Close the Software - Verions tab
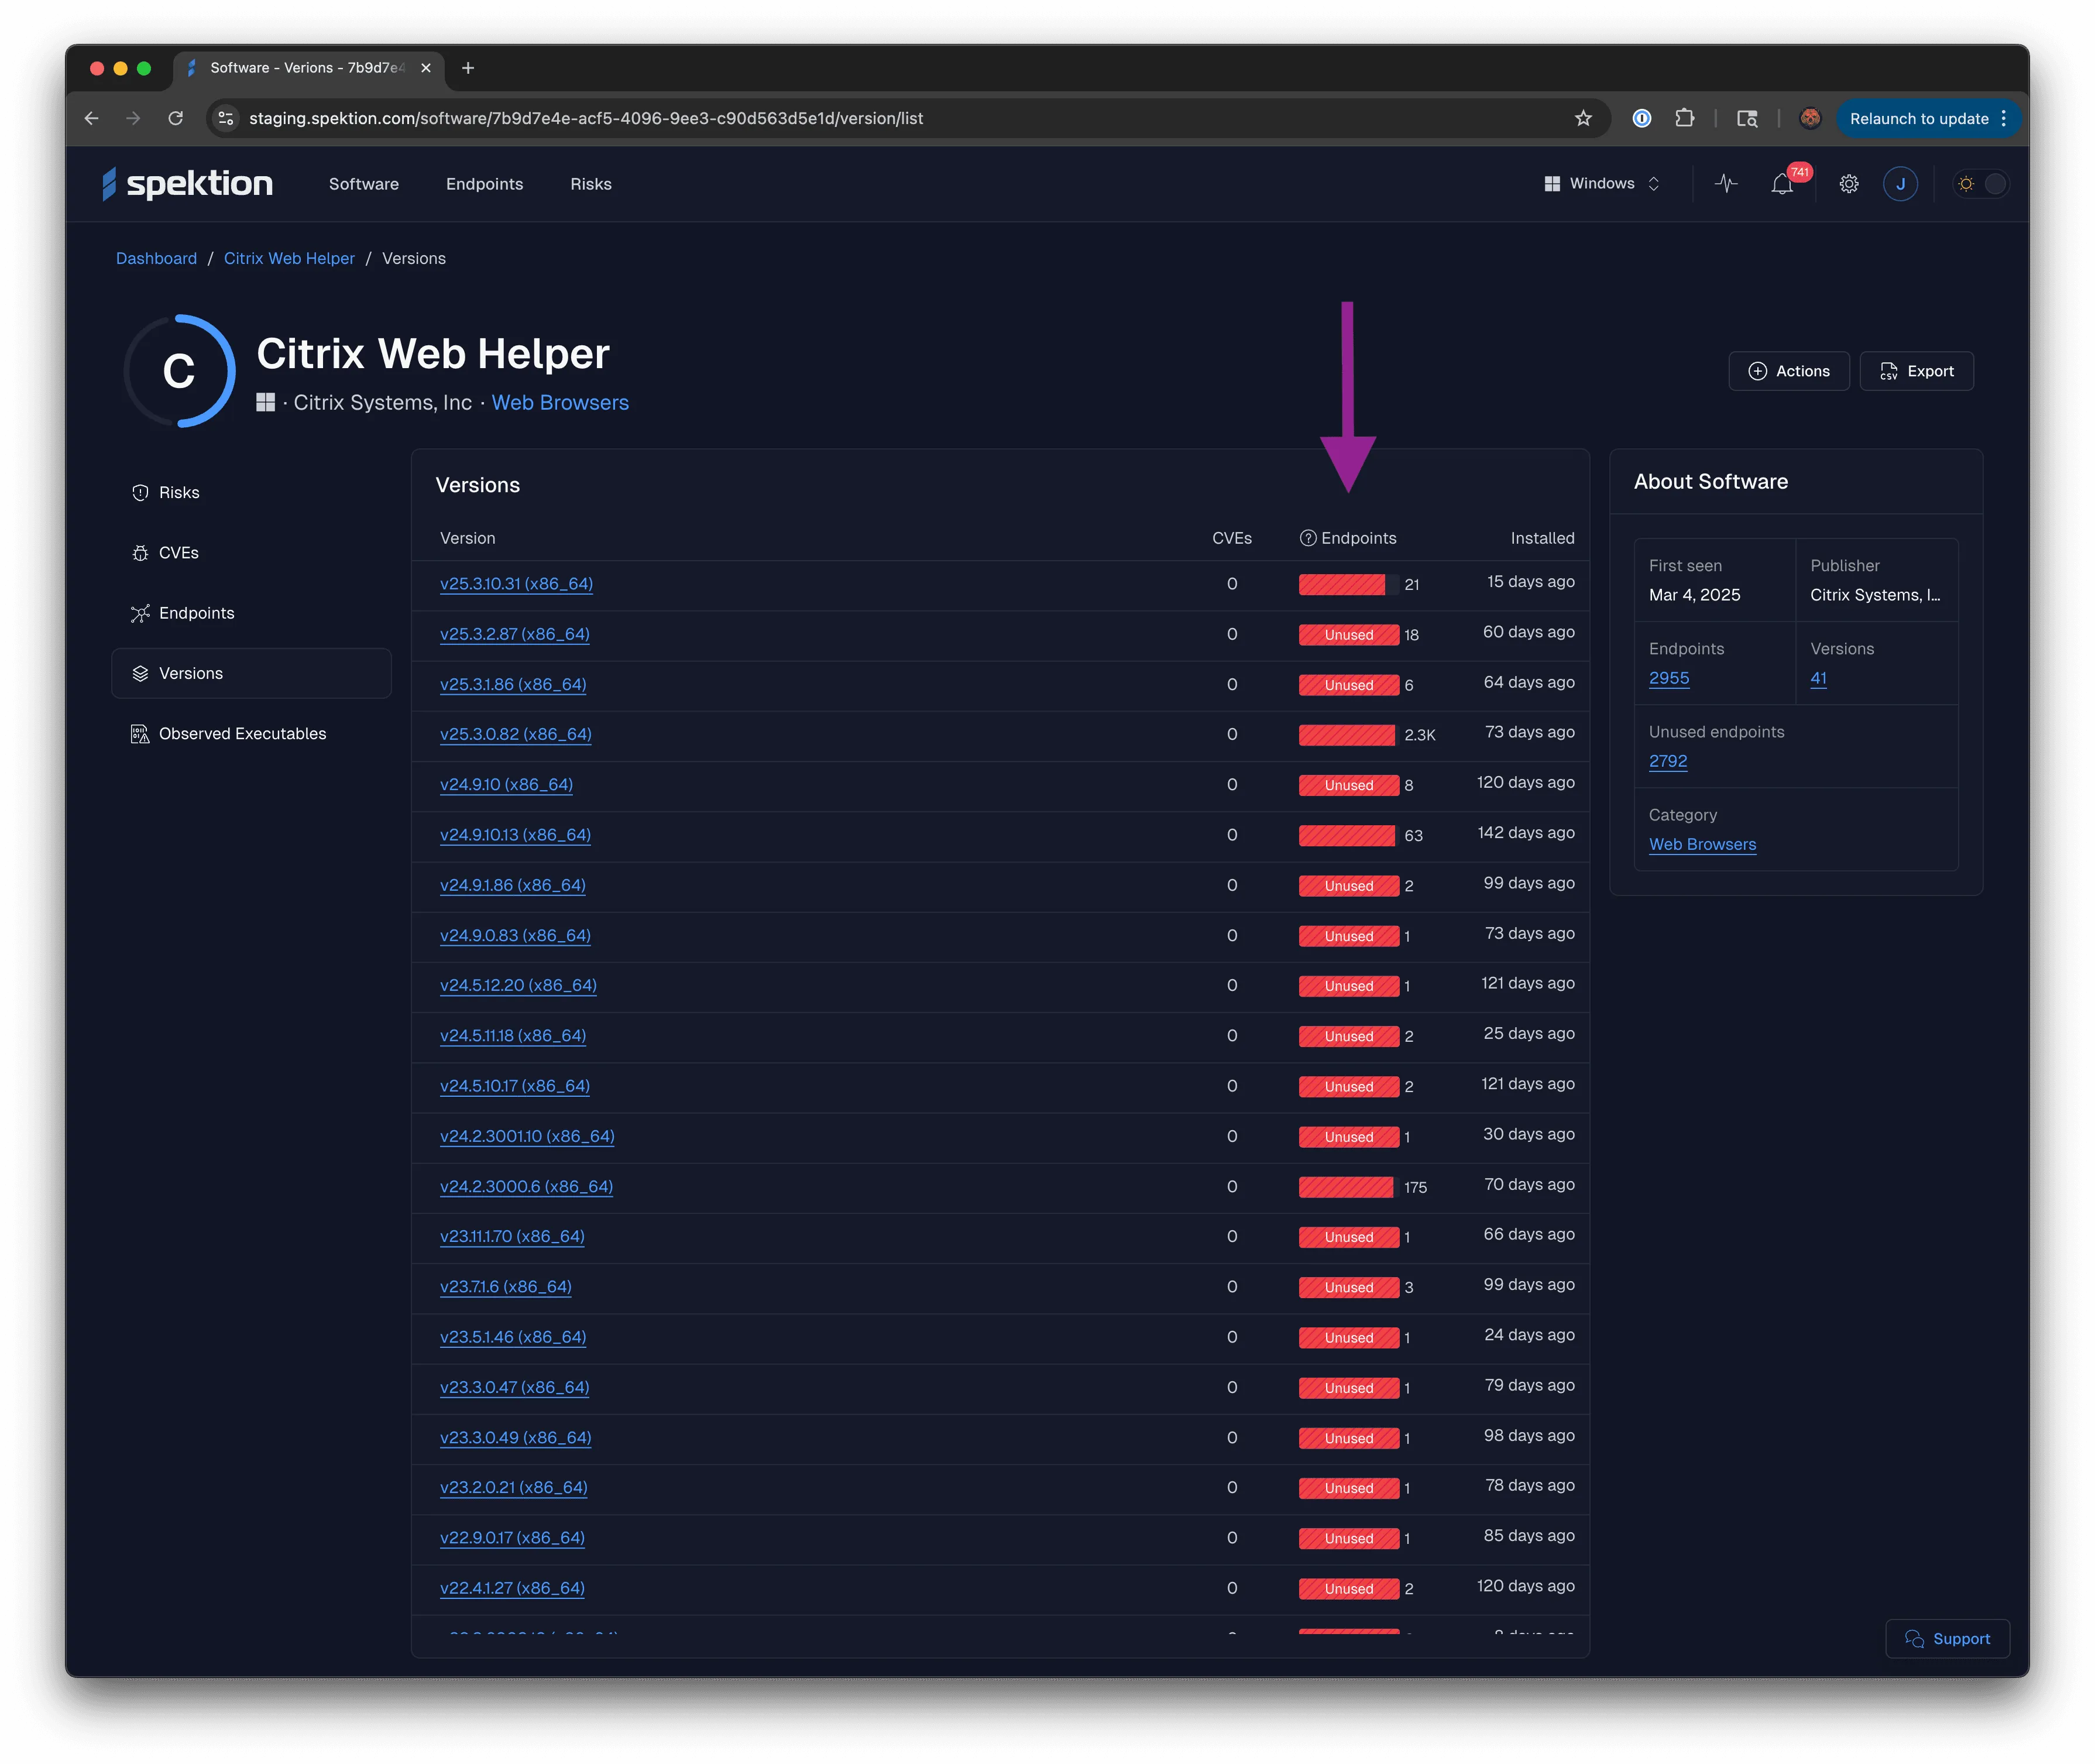Screen dimensions: 2095x1764 click(x=426, y=68)
